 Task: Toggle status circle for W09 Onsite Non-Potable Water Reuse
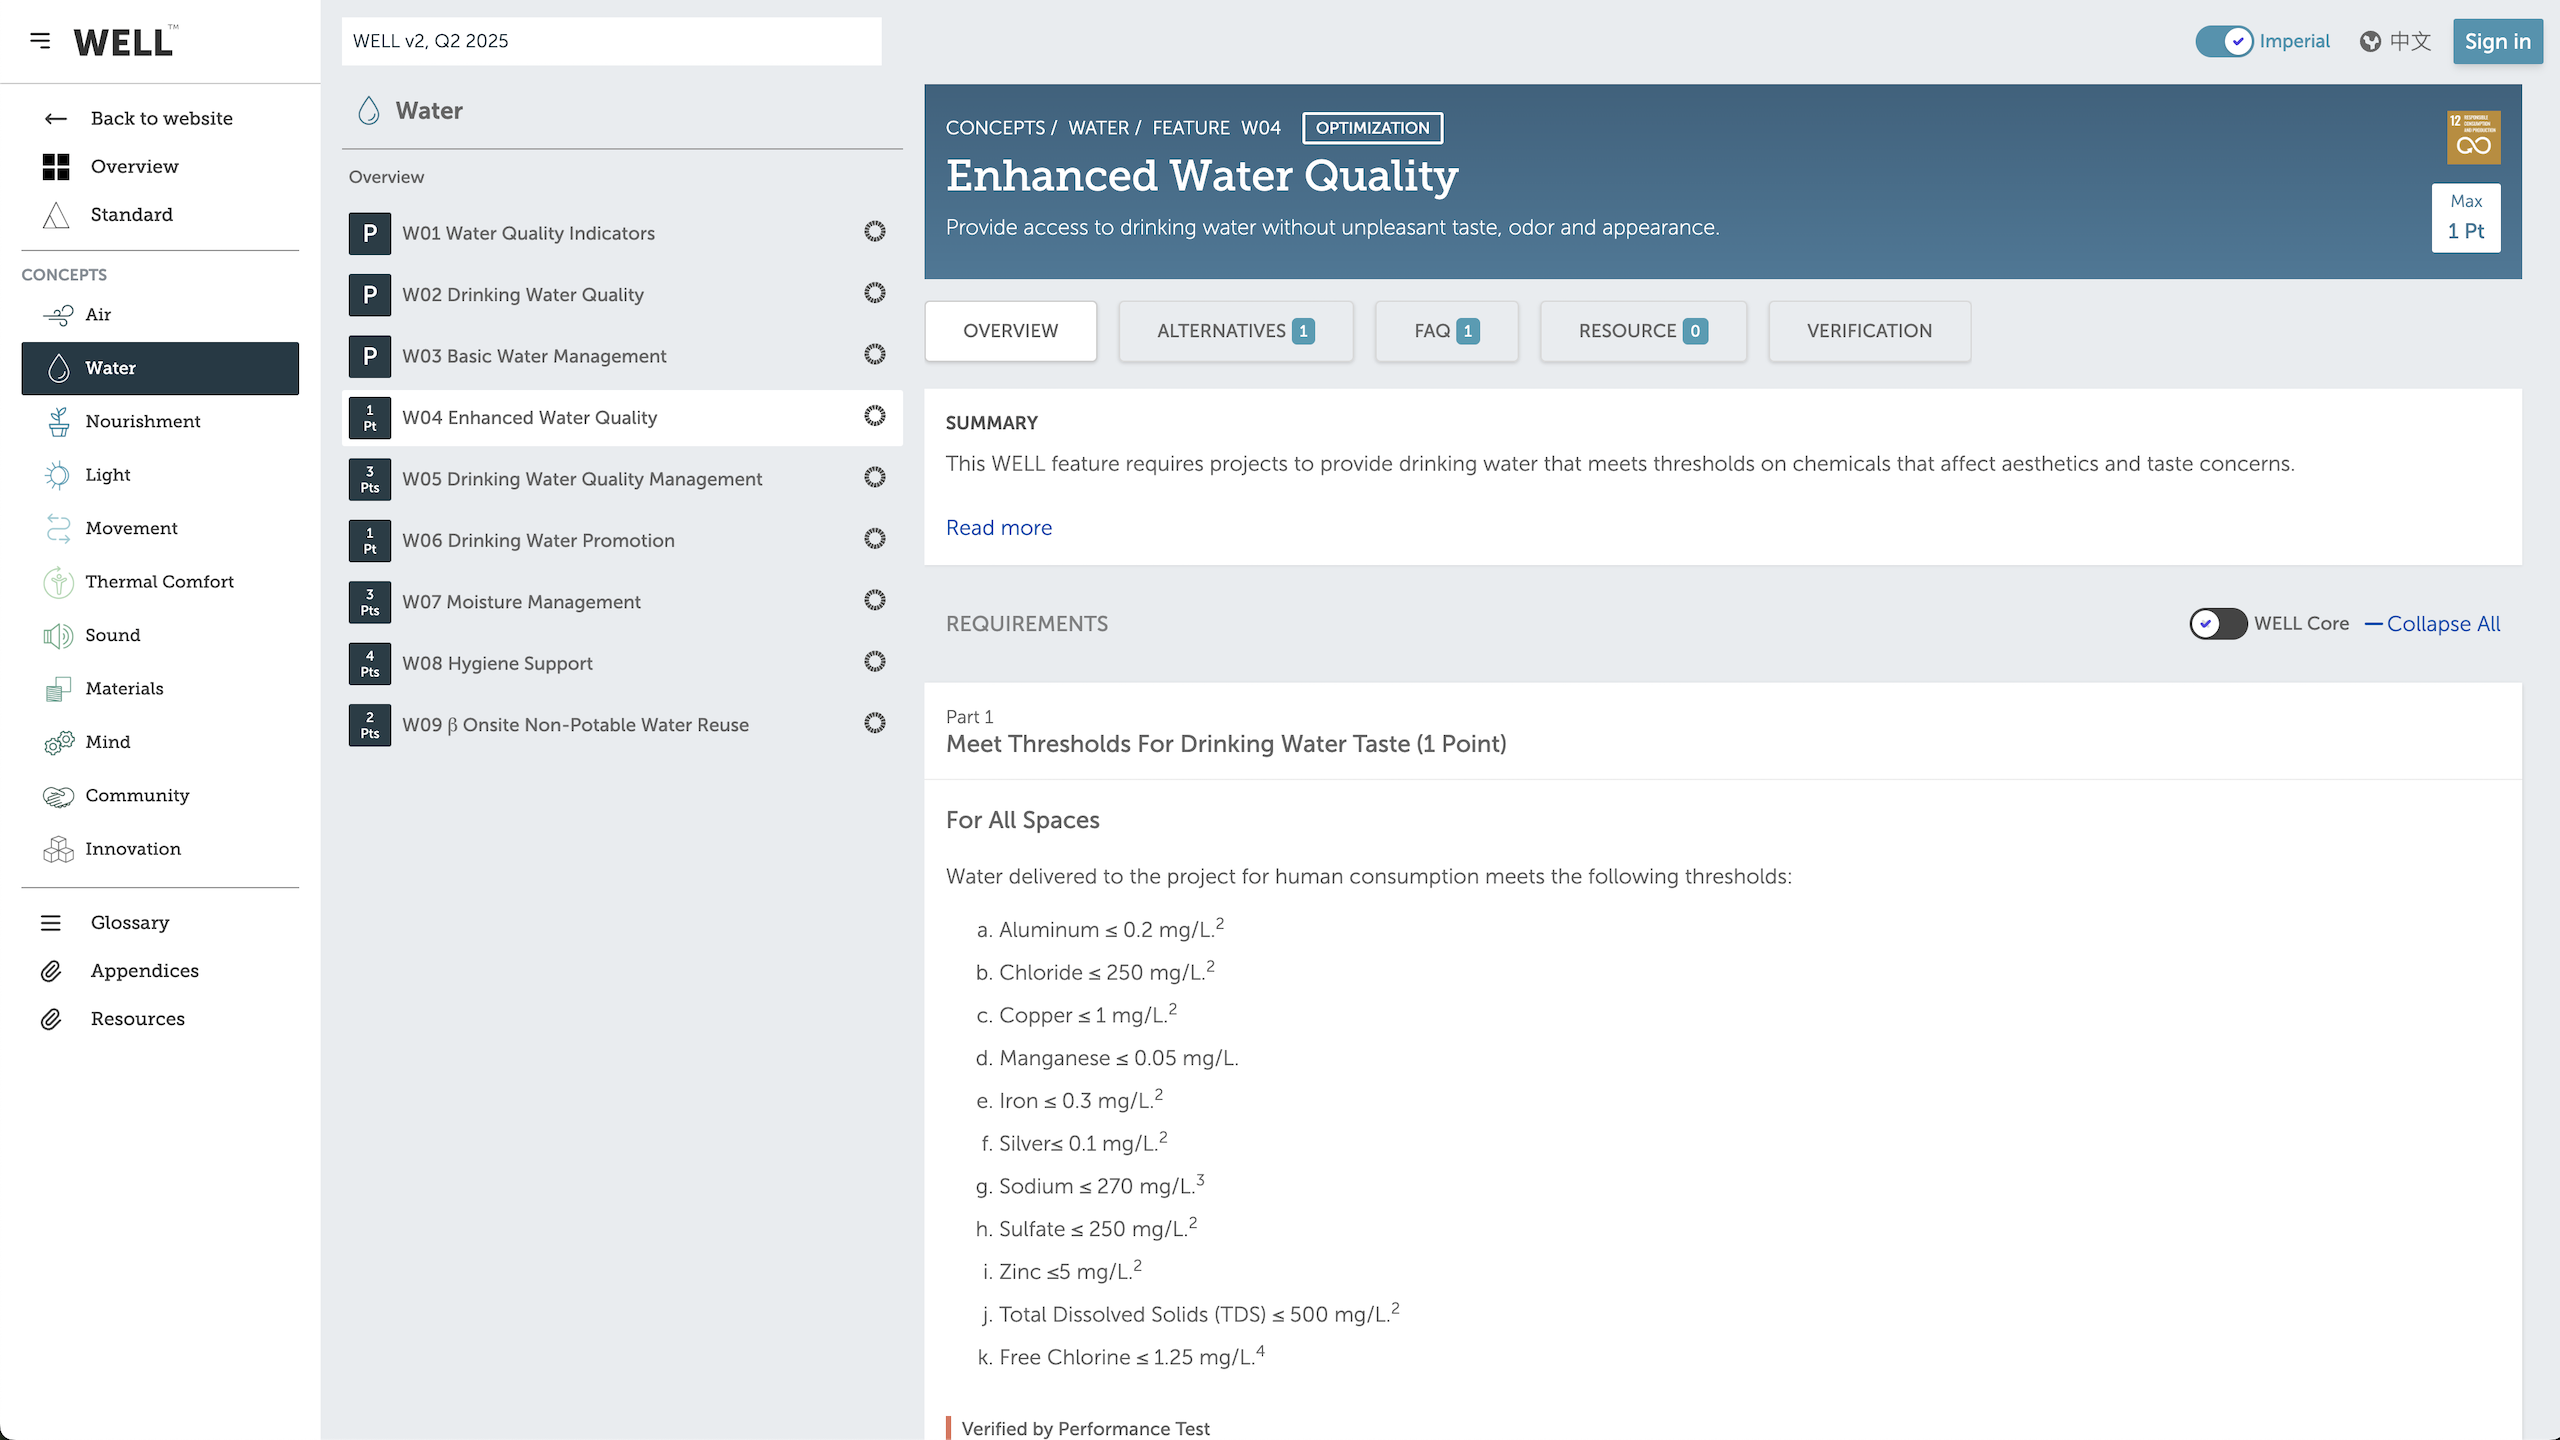point(875,724)
